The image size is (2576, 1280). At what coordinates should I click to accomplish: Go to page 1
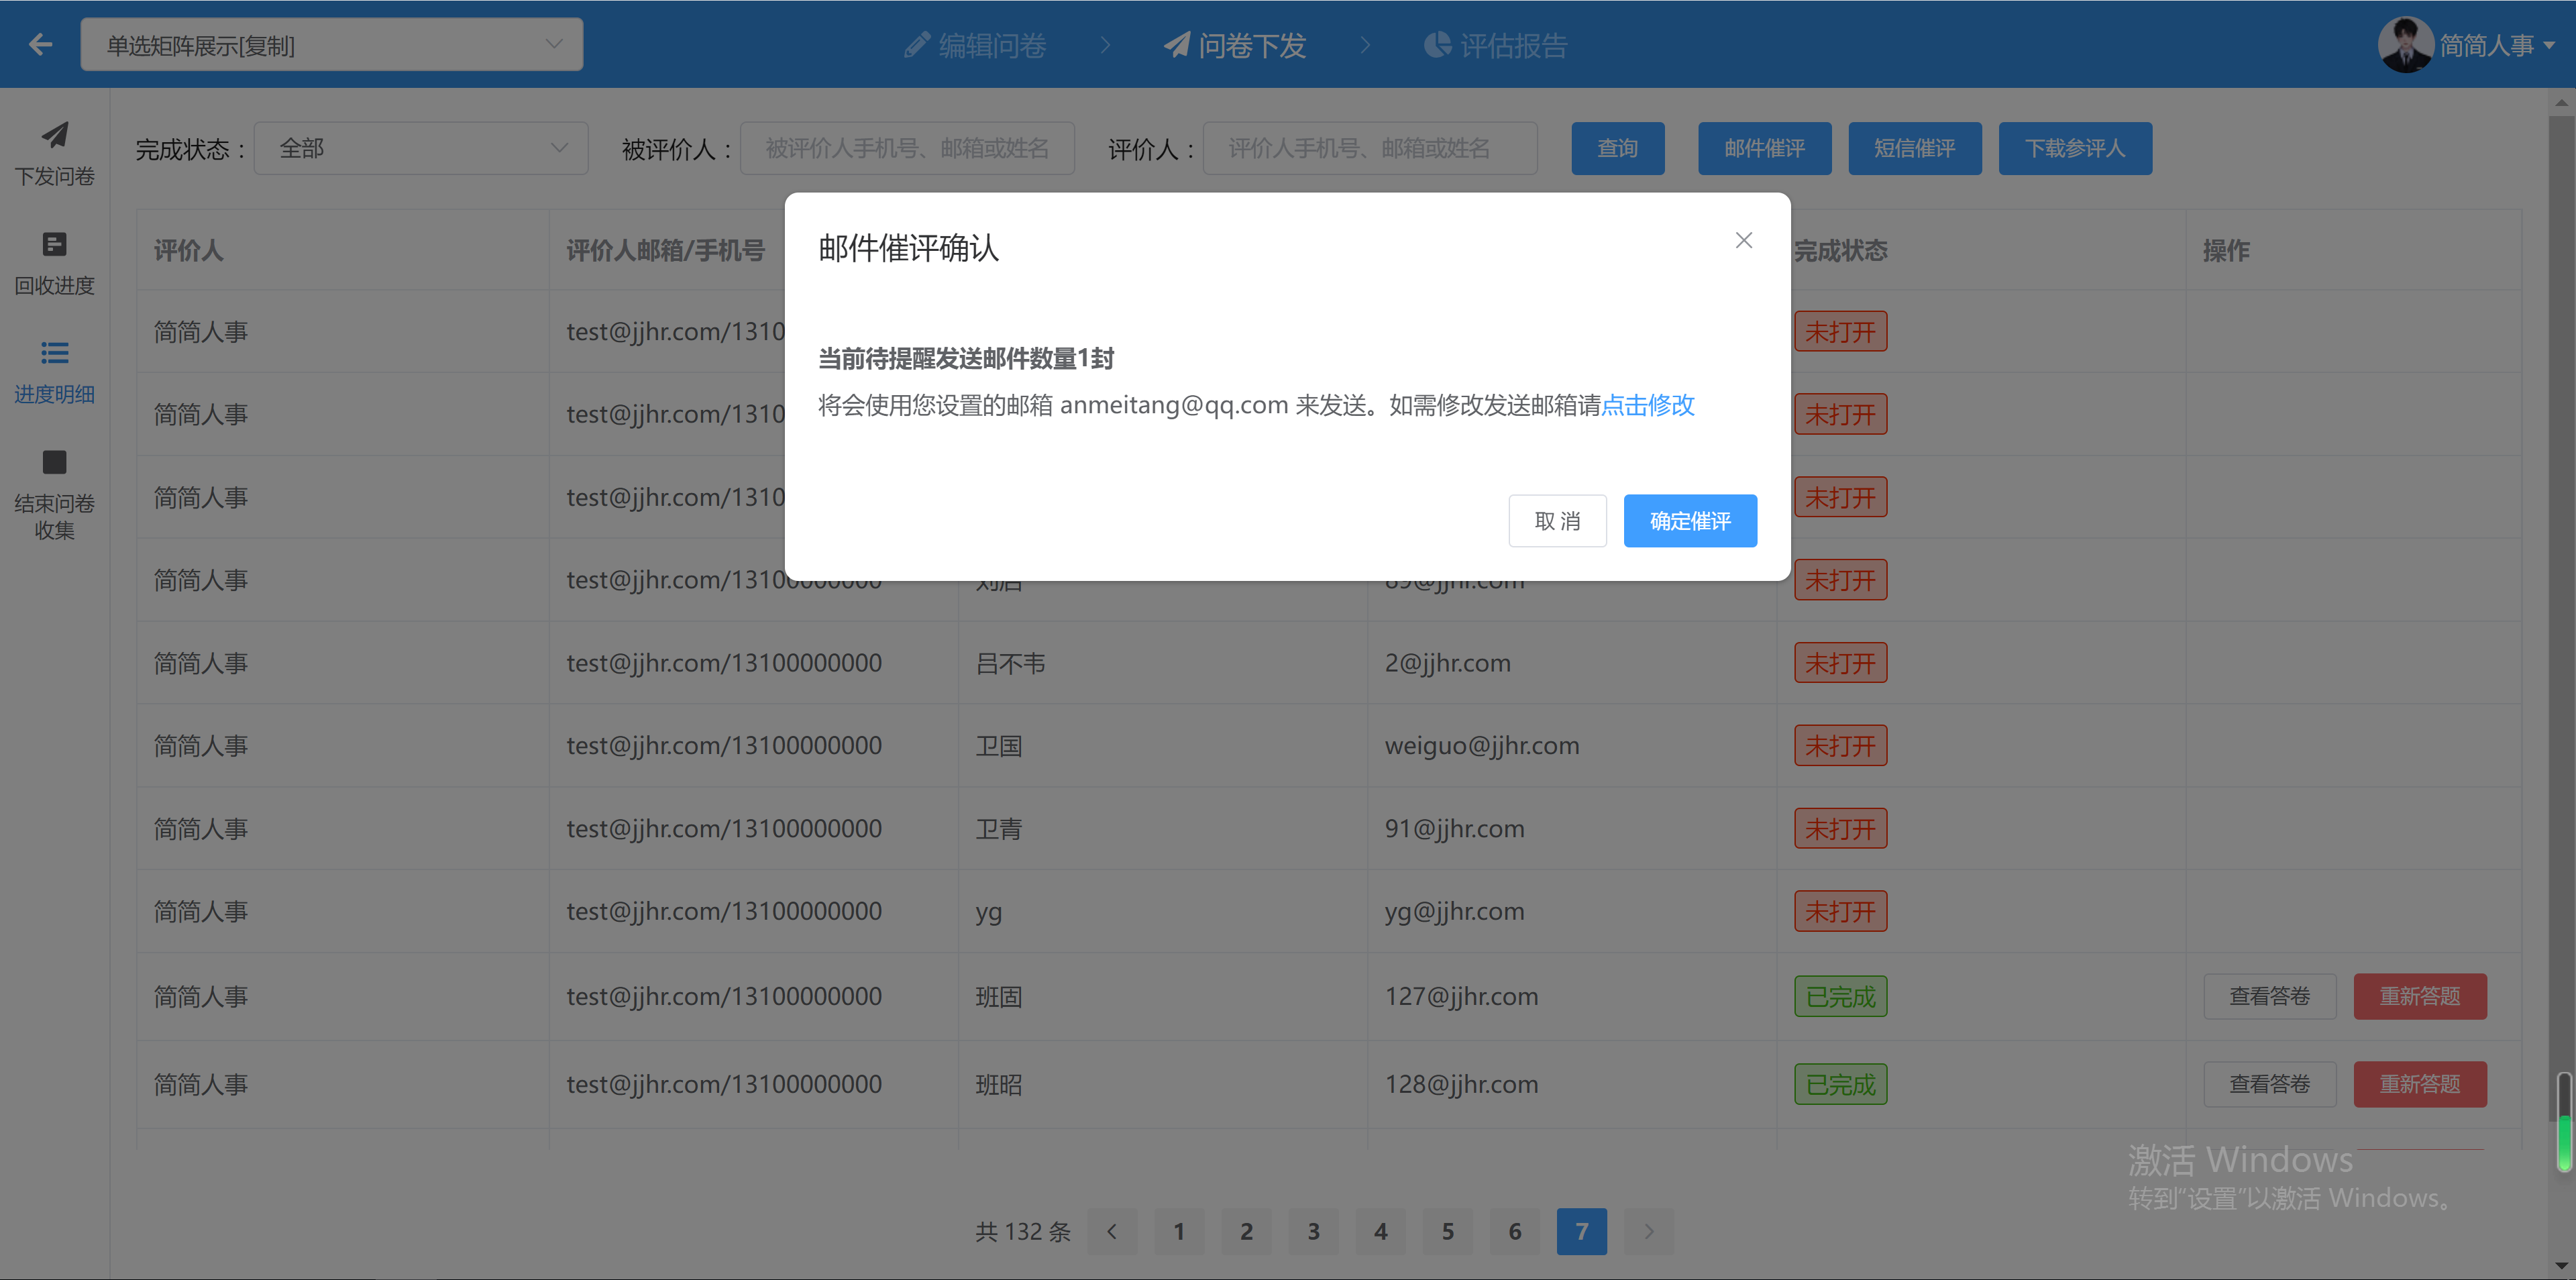click(x=1179, y=1231)
